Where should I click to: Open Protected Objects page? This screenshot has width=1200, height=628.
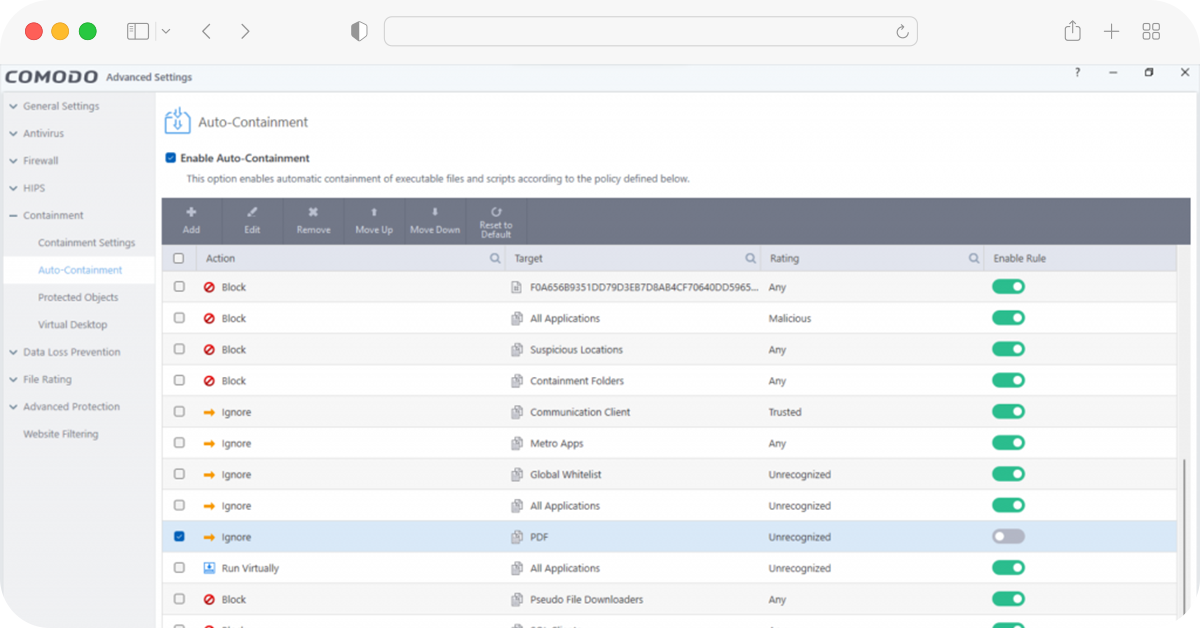78,297
